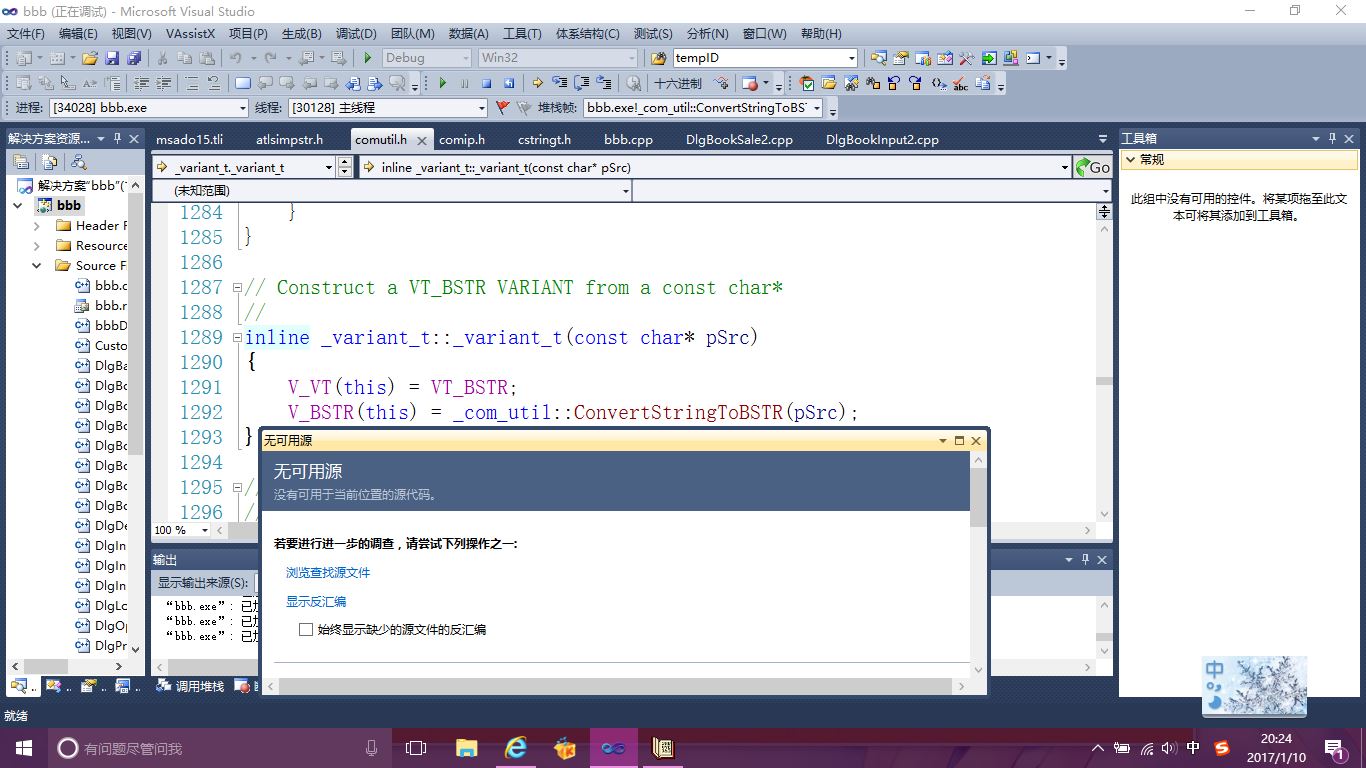Enable always show disassembly checkbox
Screen dimensions: 1366x768
click(x=306, y=630)
